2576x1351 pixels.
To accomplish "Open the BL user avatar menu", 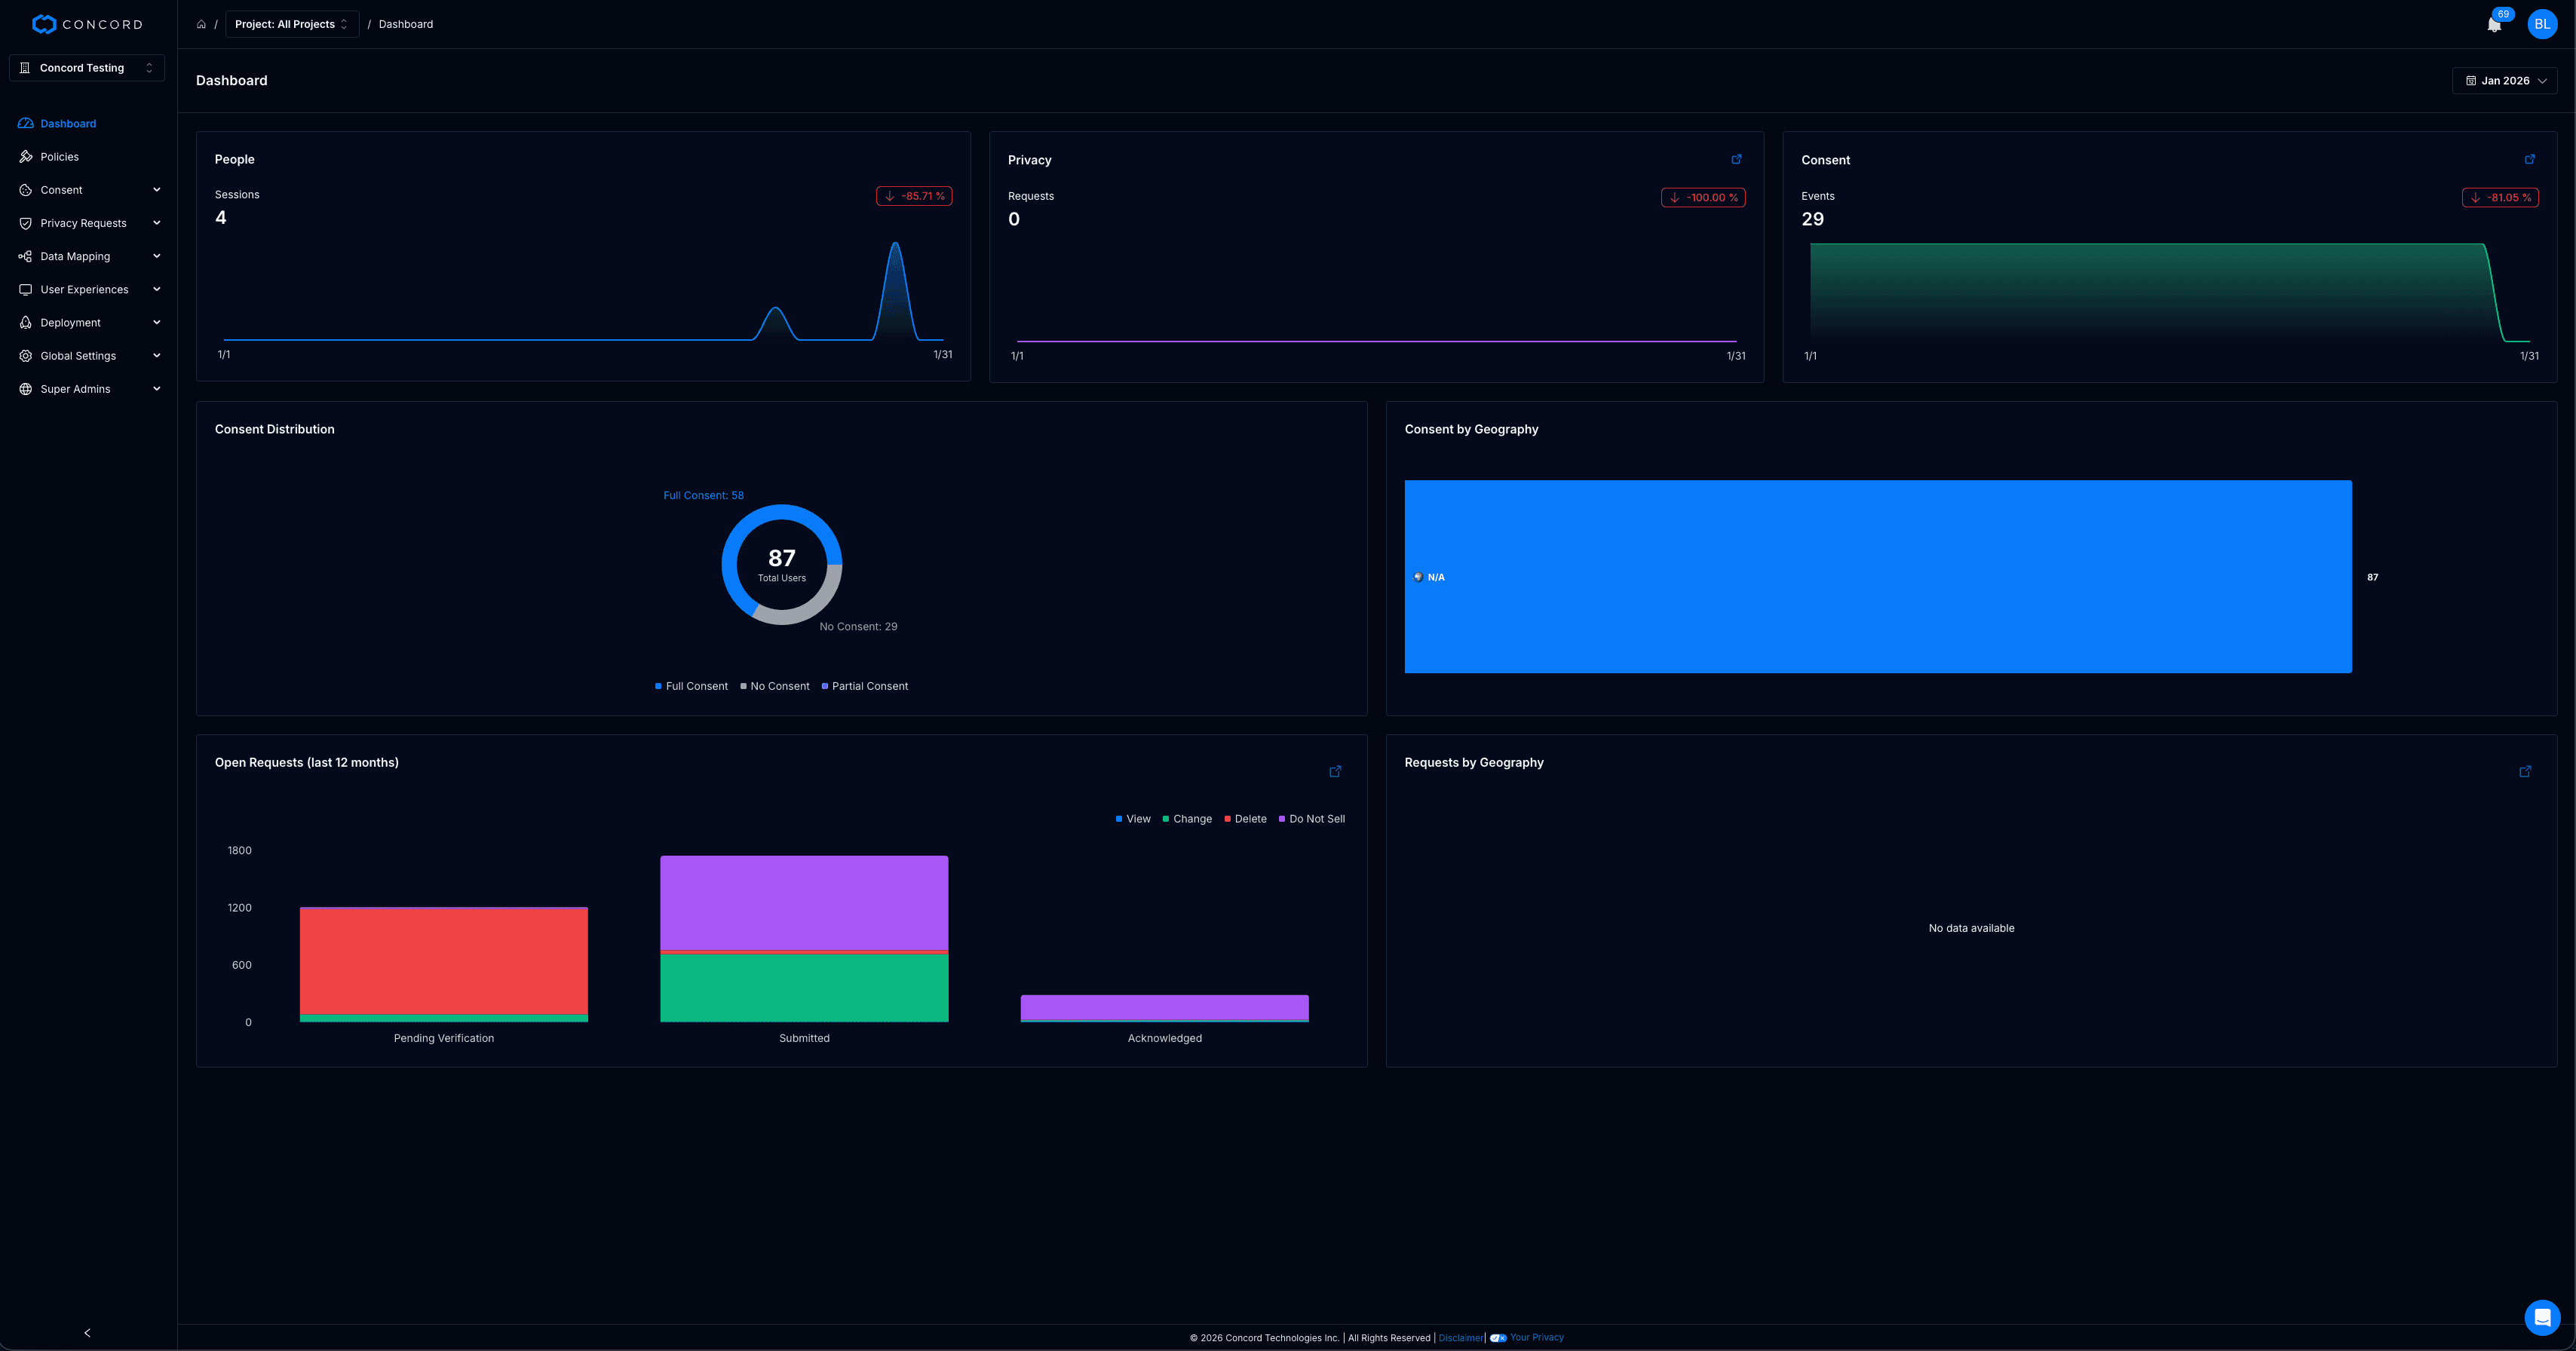I will click(2541, 24).
